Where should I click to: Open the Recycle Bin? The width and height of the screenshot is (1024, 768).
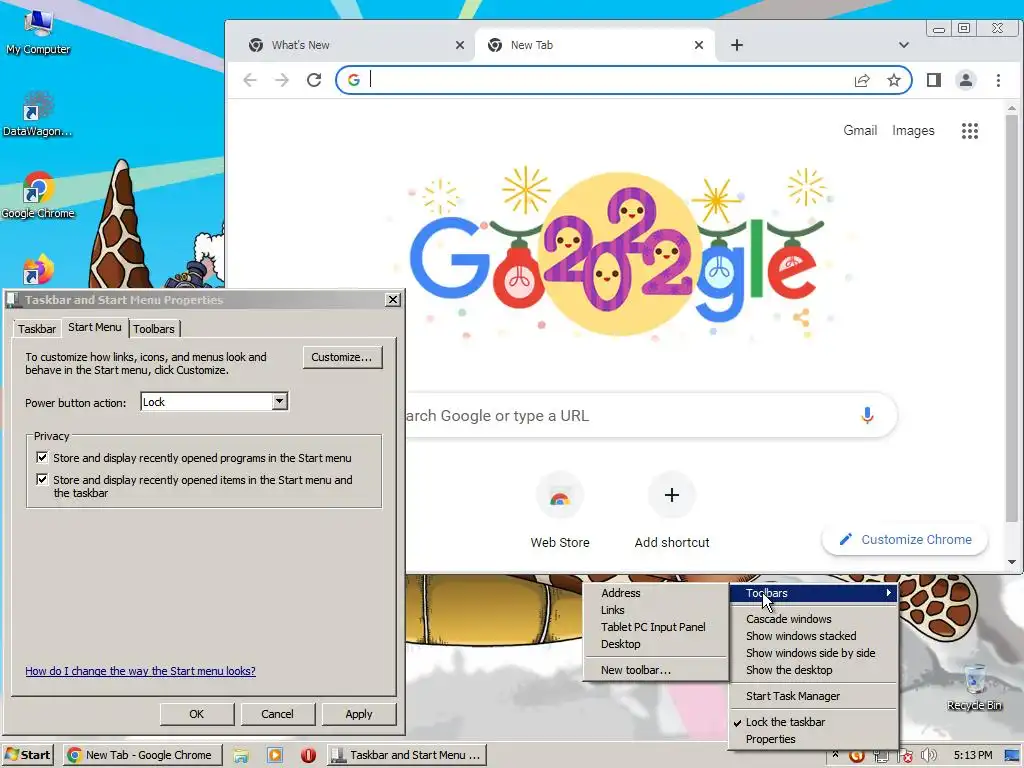tap(974, 687)
